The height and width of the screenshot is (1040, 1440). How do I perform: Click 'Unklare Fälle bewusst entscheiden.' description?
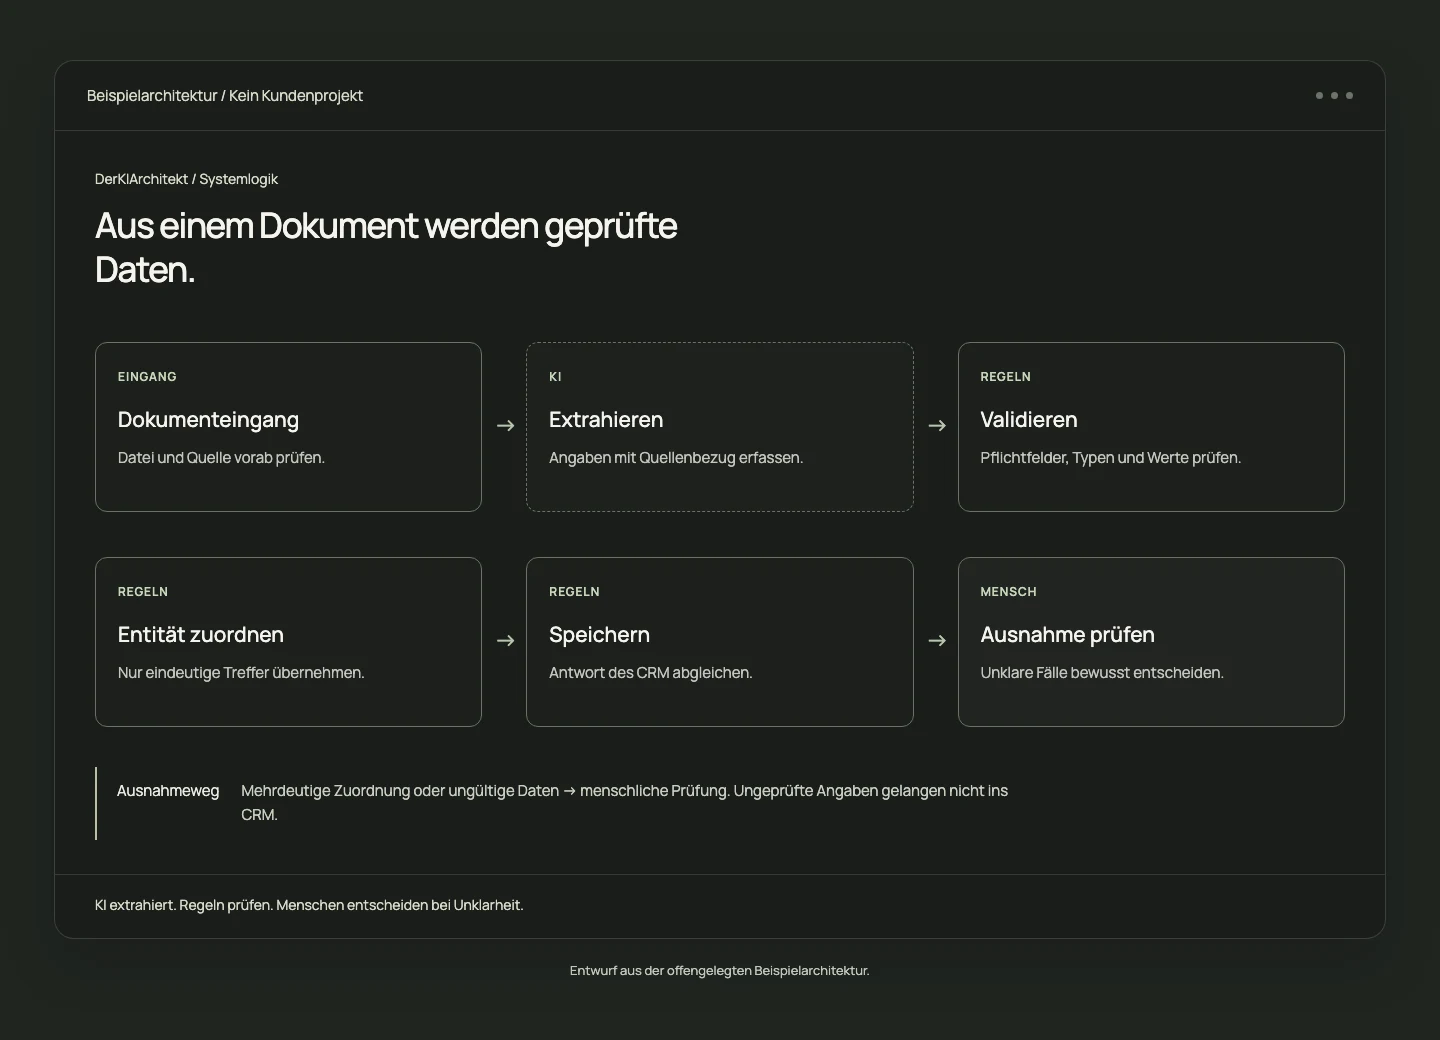(x=1102, y=673)
